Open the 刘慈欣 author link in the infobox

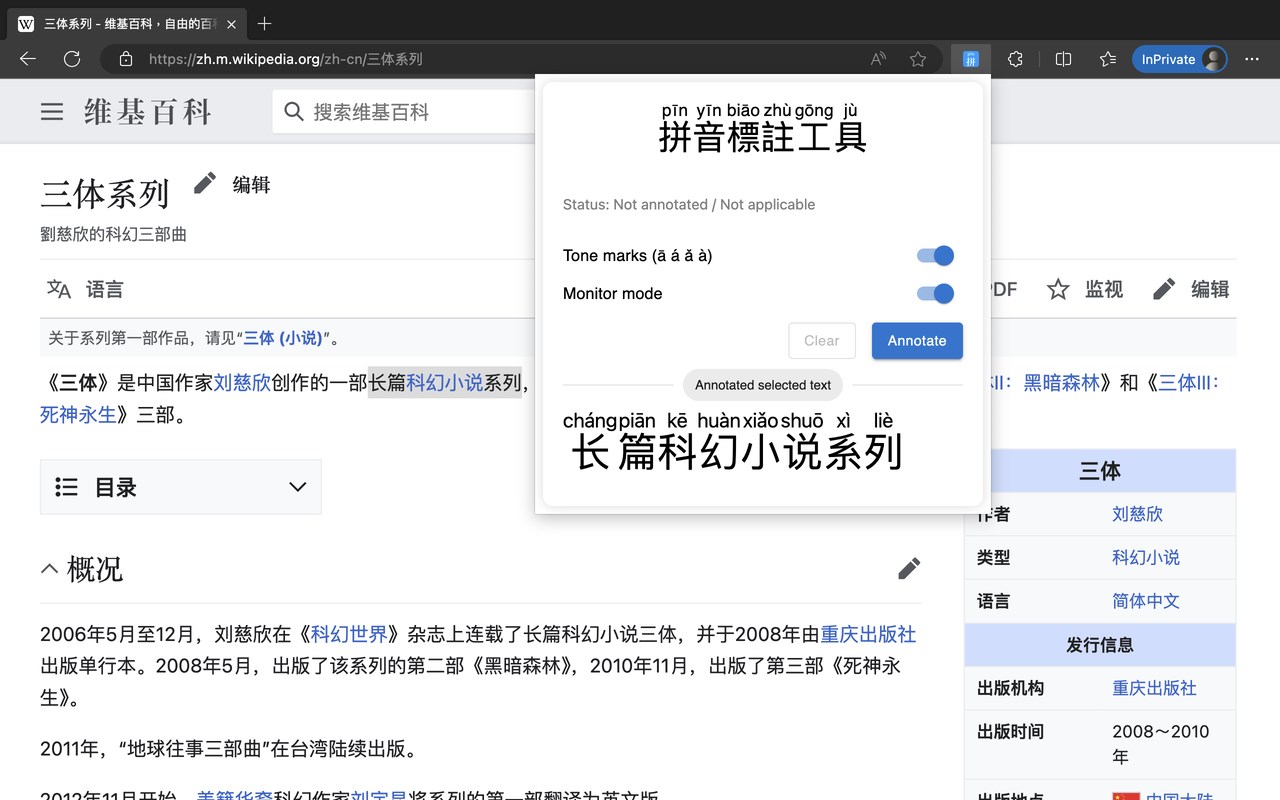tap(1138, 514)
